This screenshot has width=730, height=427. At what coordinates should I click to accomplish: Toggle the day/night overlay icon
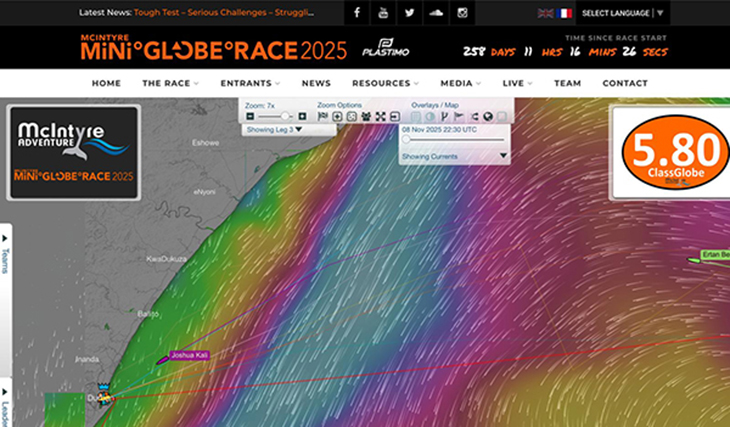coord(430,117)
